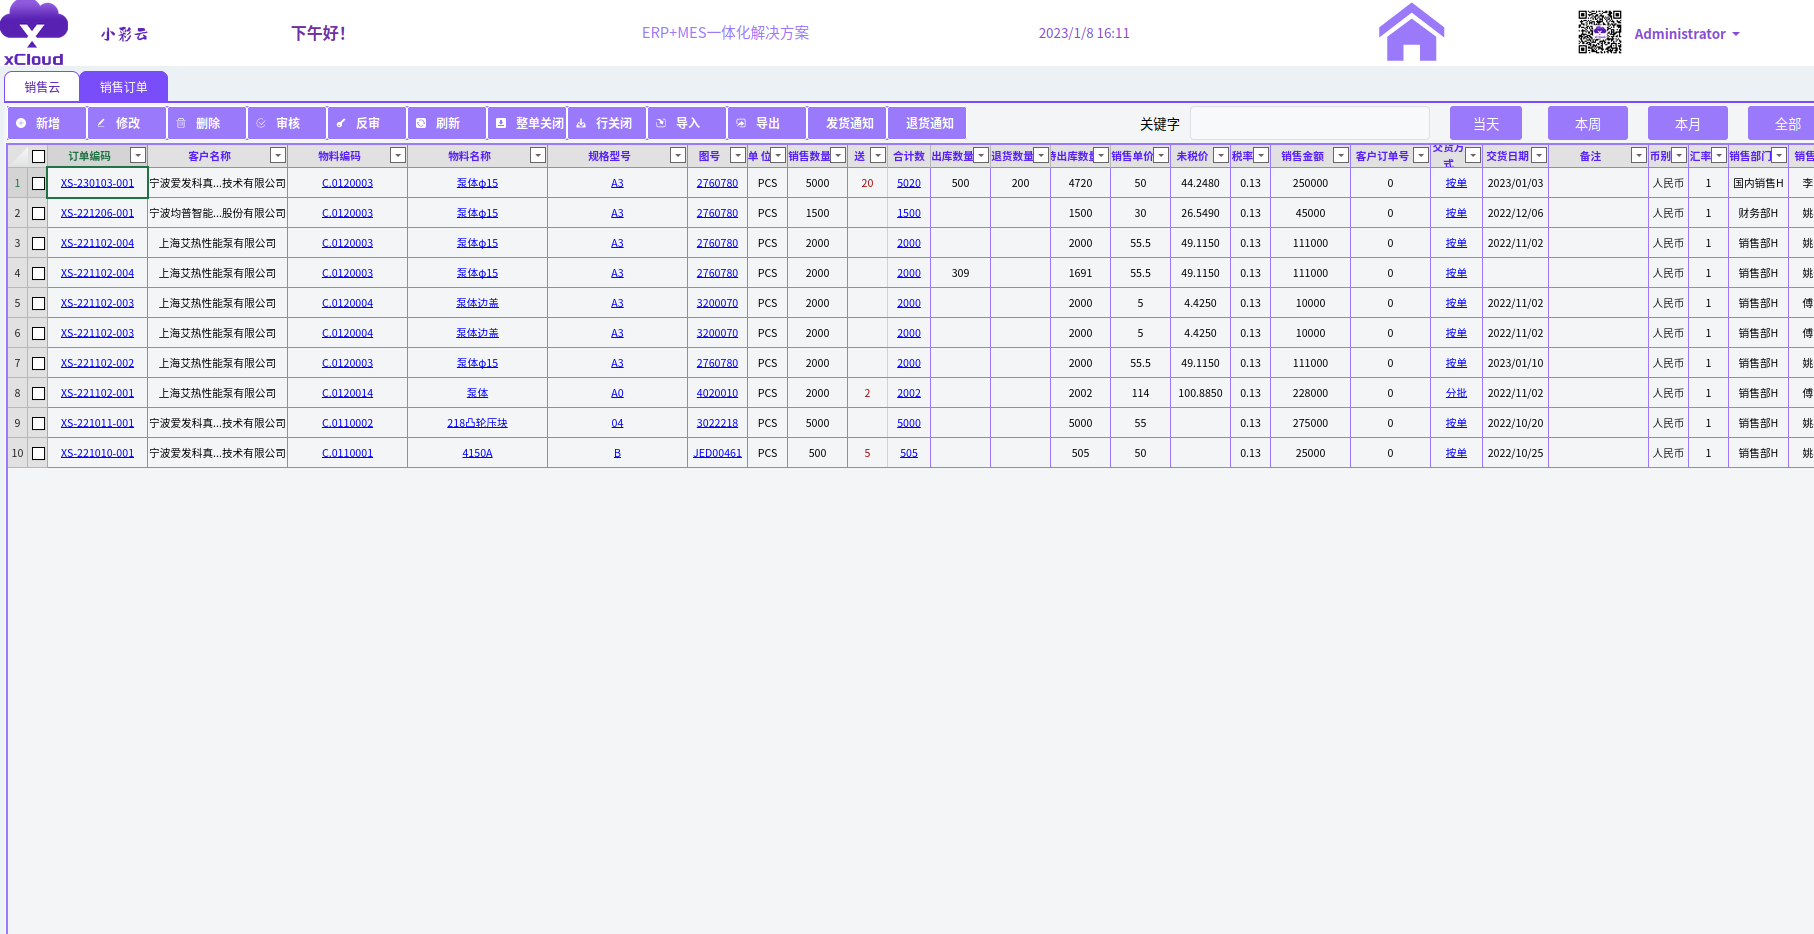Open the 图号 column filter dropdown

coord(738,155)
